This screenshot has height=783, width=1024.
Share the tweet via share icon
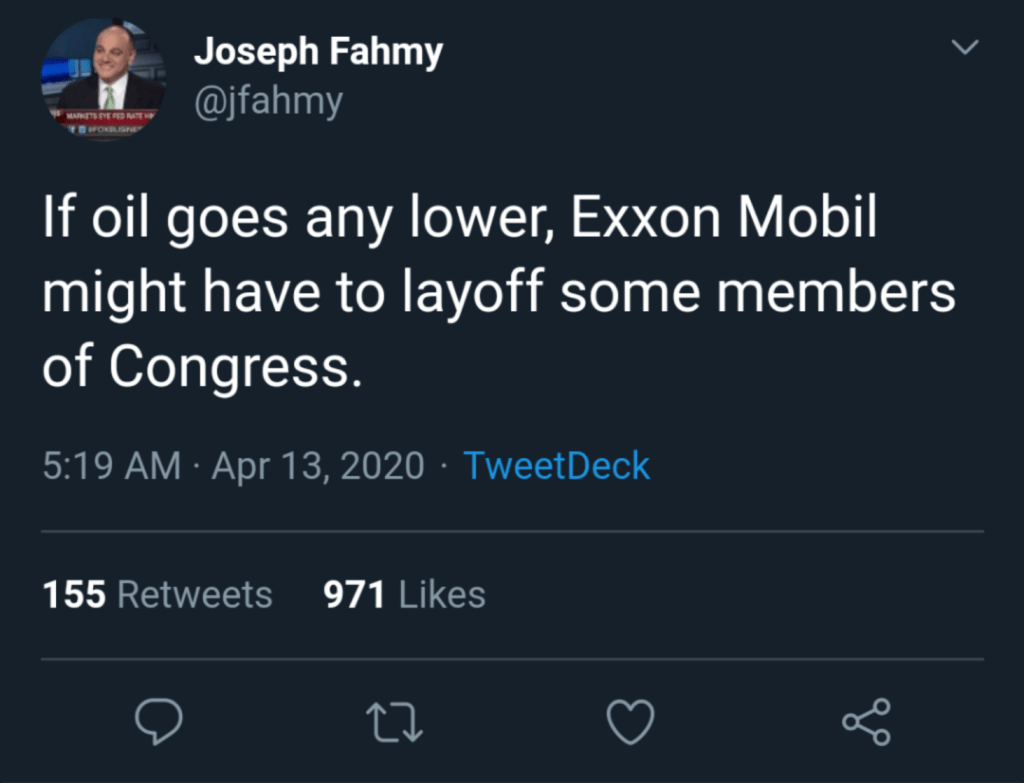[x=866, y=721]
